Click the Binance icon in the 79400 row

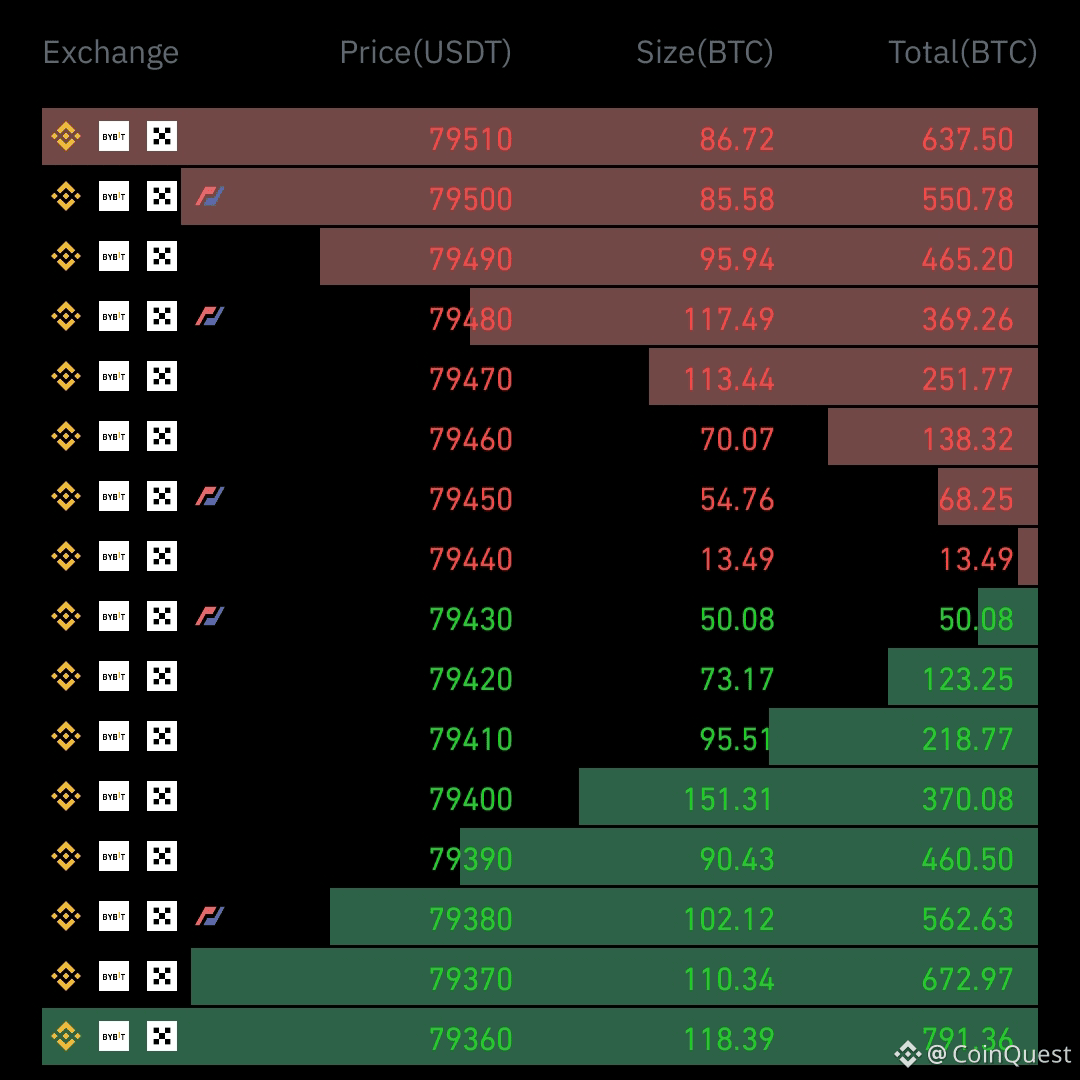click(x=66, y=796)
